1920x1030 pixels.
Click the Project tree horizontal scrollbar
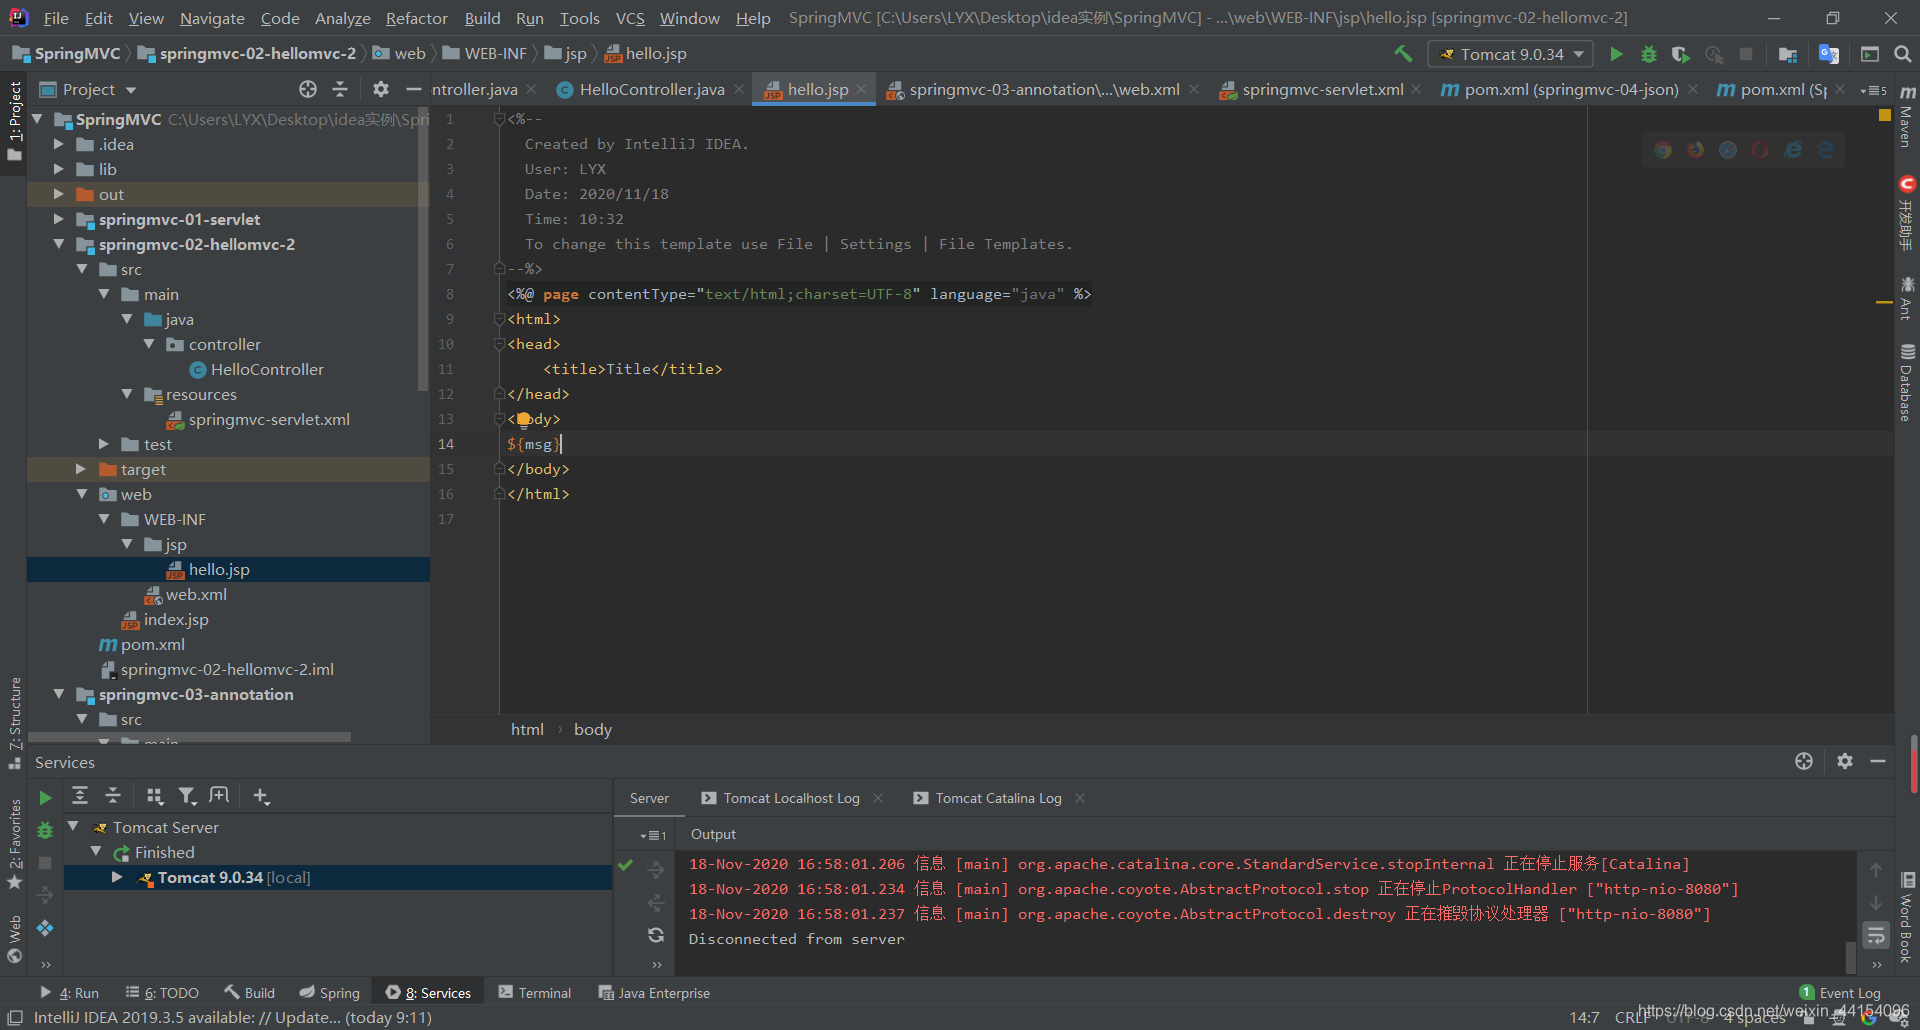[190, 738]
